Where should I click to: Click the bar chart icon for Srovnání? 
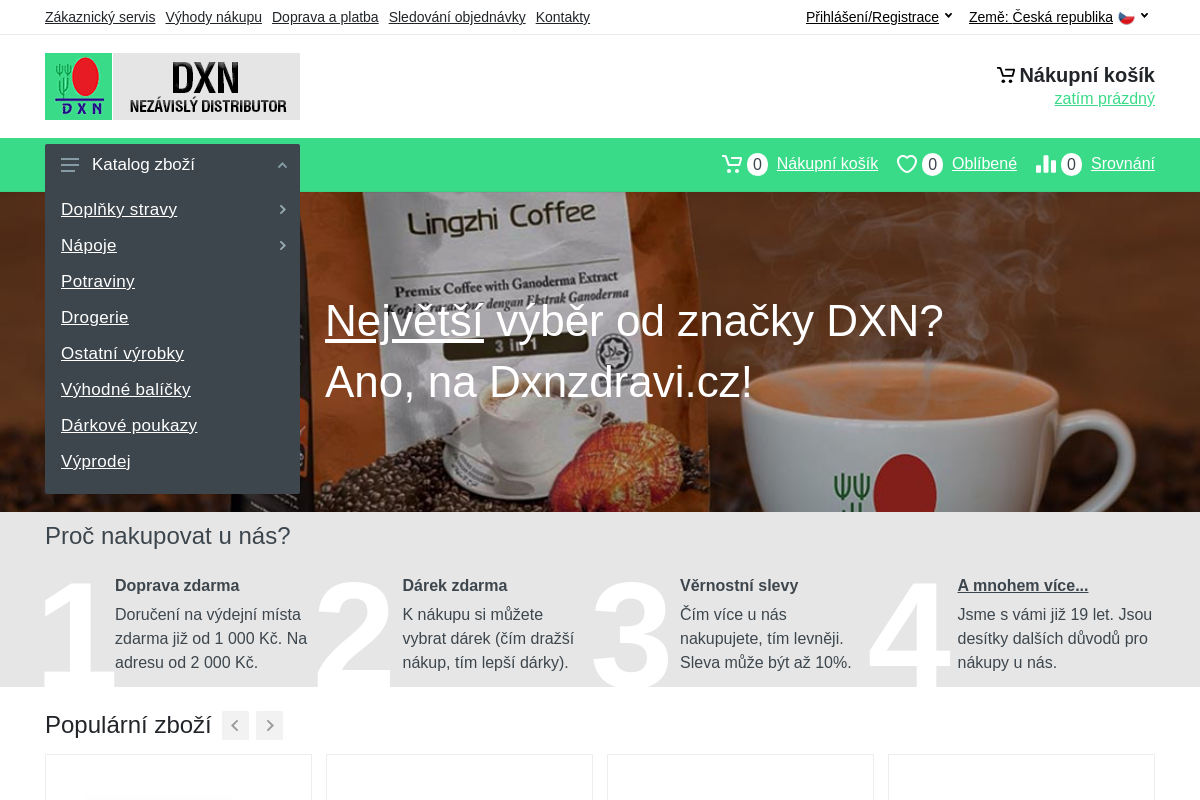1046,164
